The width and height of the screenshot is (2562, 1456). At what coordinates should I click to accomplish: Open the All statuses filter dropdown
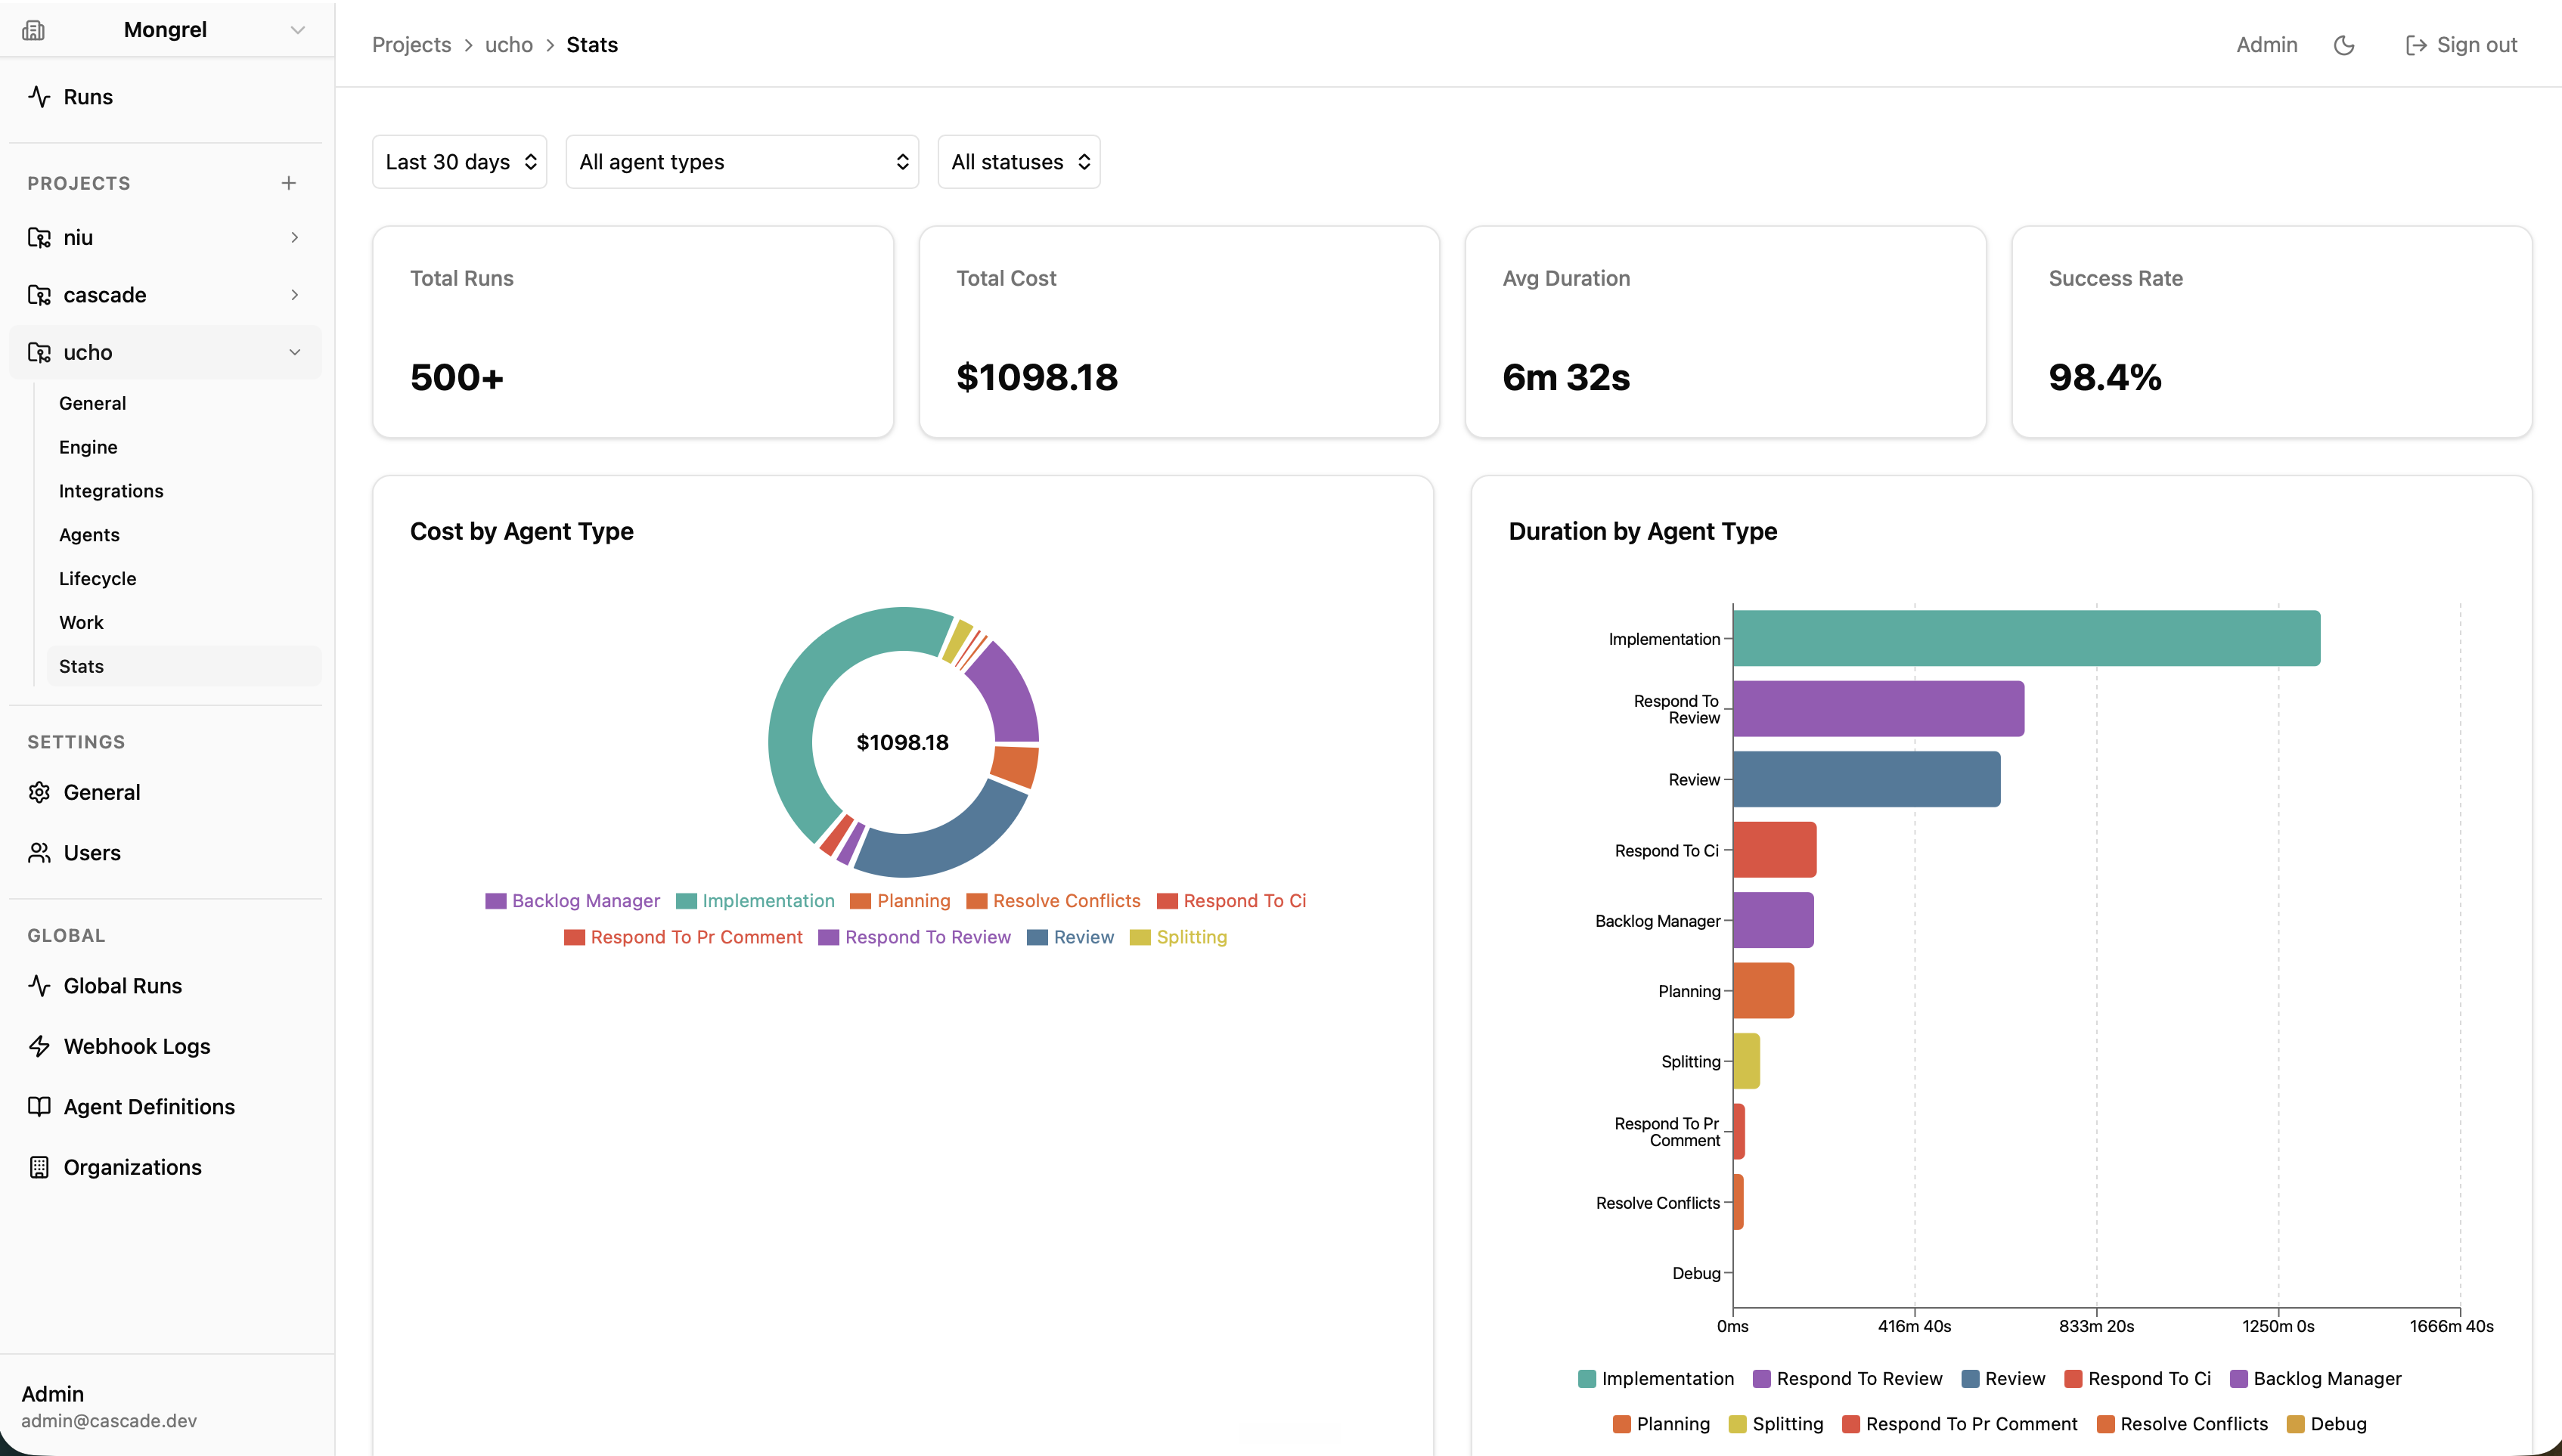(x=1019, y=162)
